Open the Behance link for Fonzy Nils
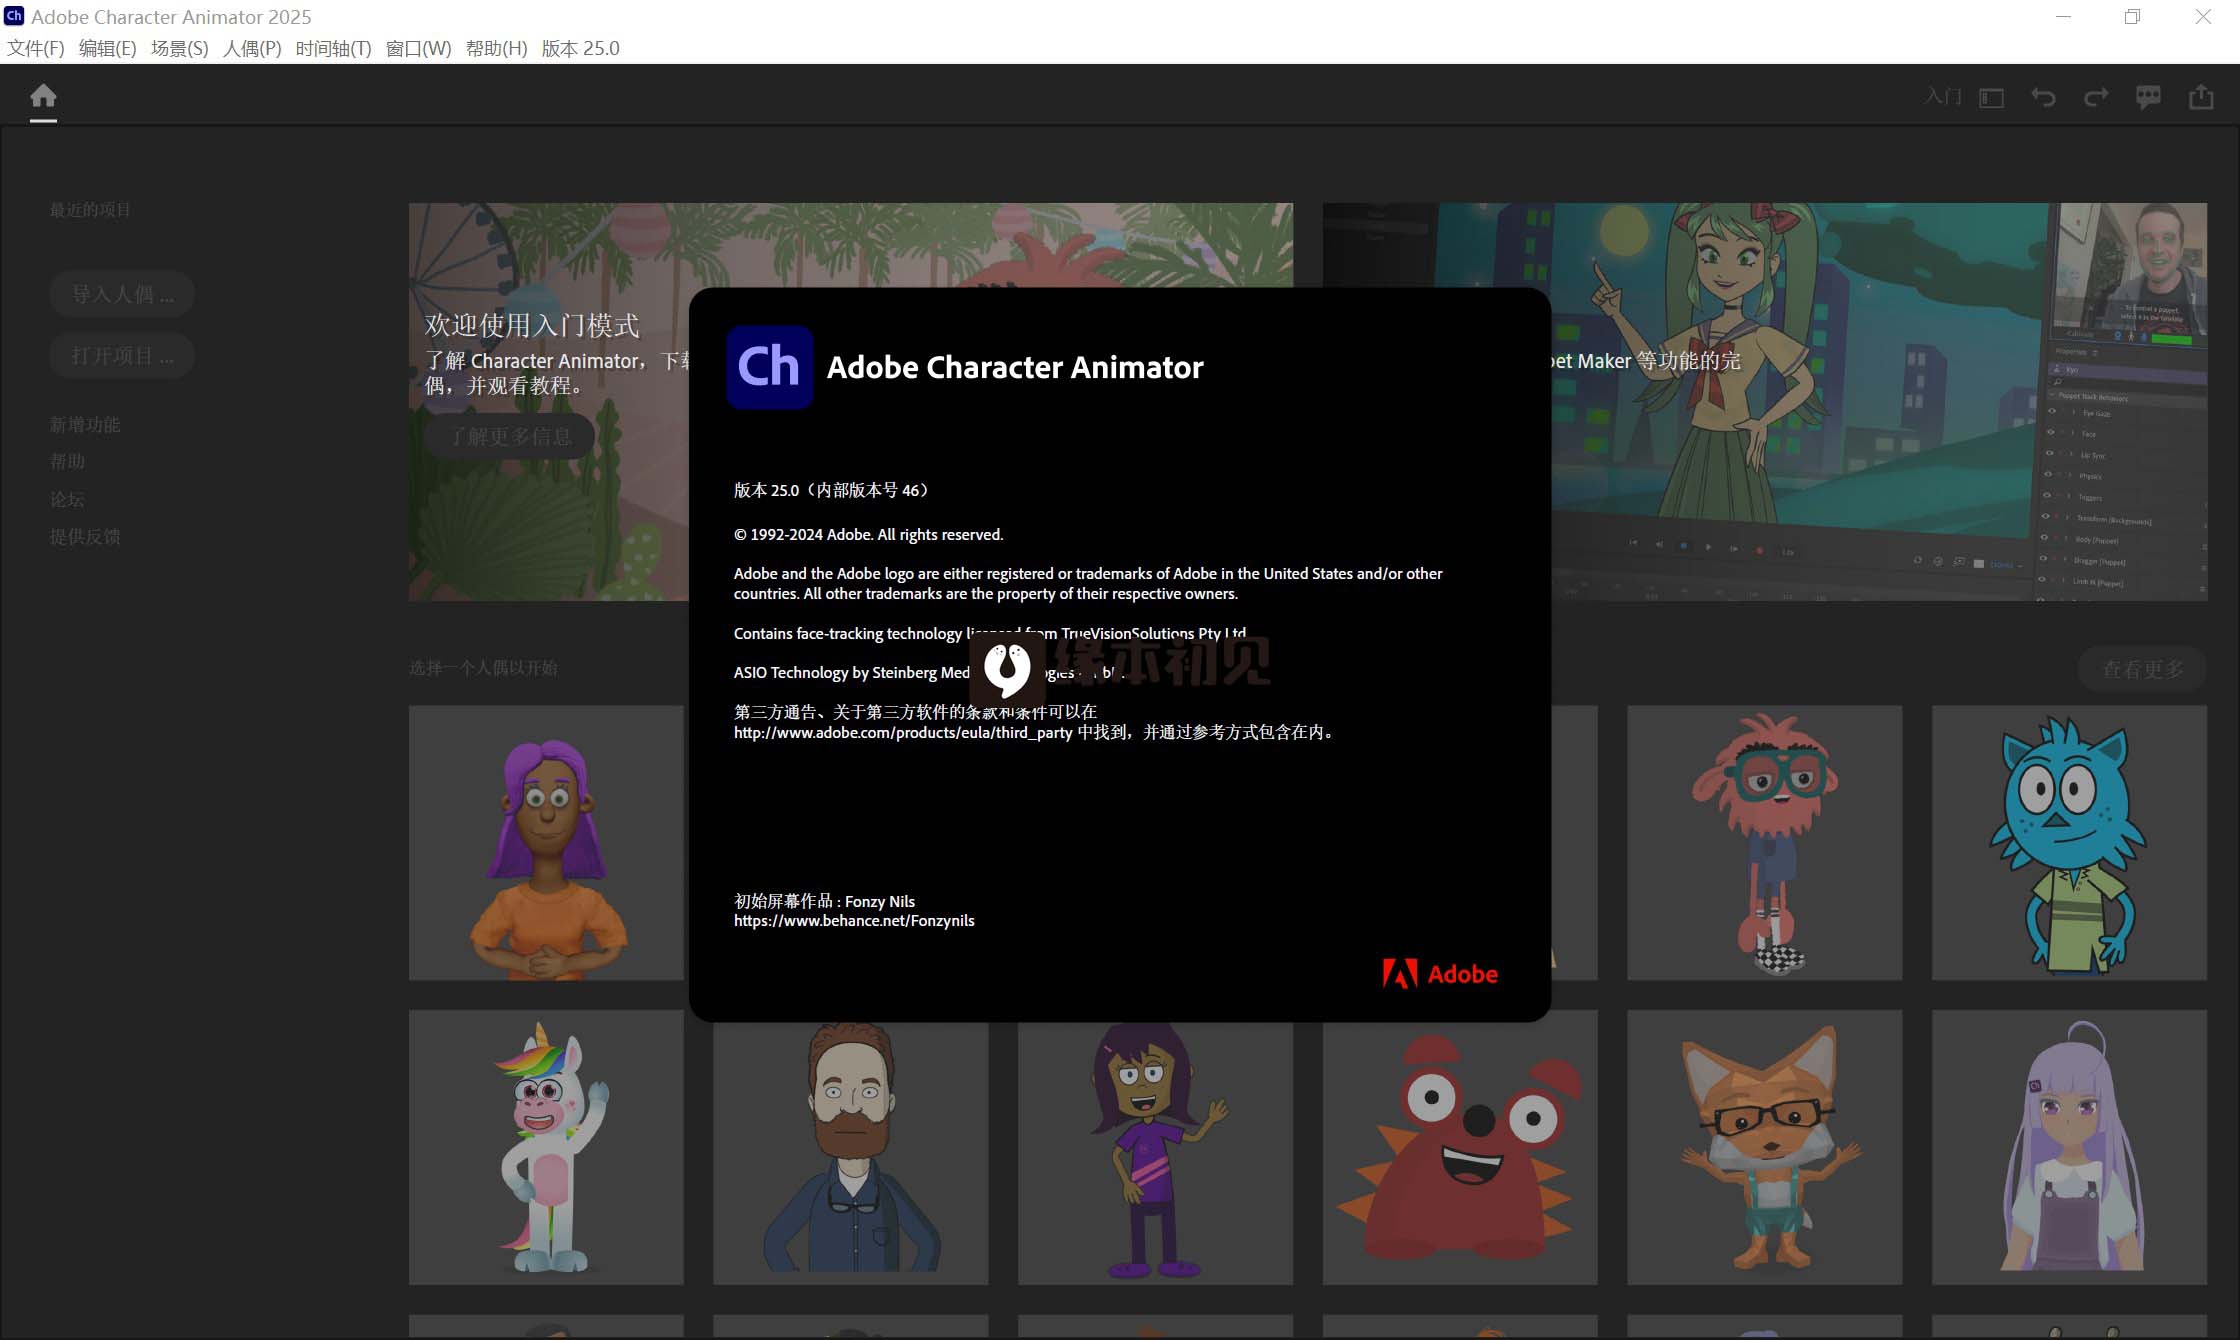The height and width of the screenshot is (1340, 2240). click(x=854, y=920)
